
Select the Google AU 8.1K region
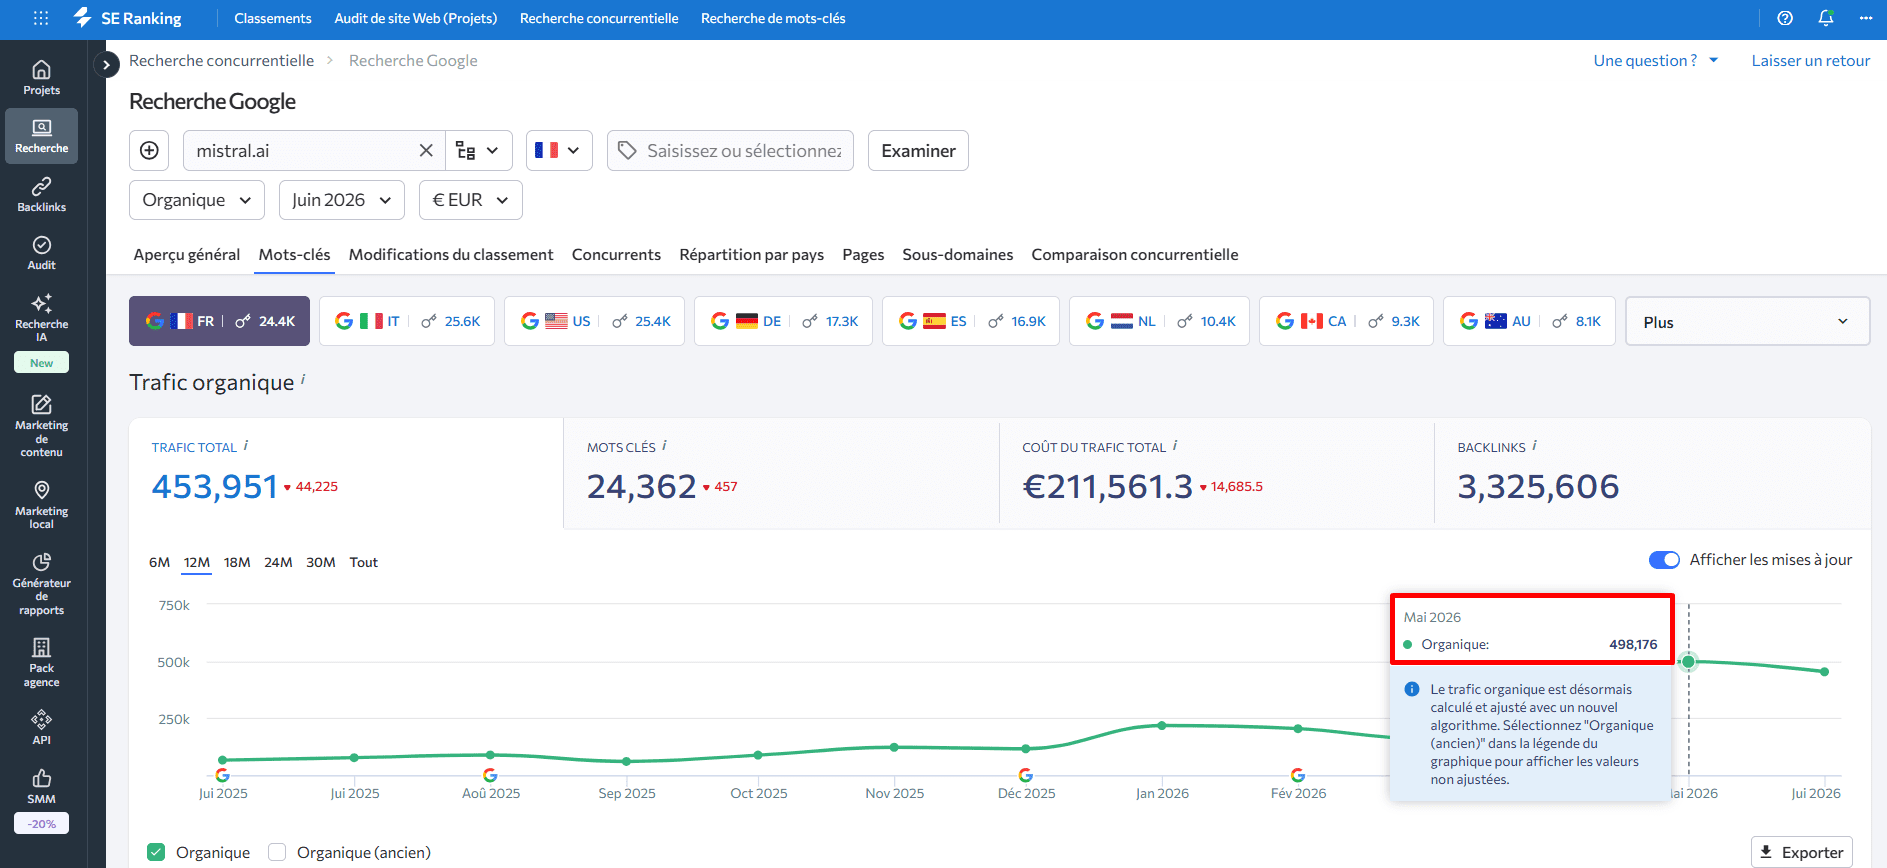click(1529, 321)
